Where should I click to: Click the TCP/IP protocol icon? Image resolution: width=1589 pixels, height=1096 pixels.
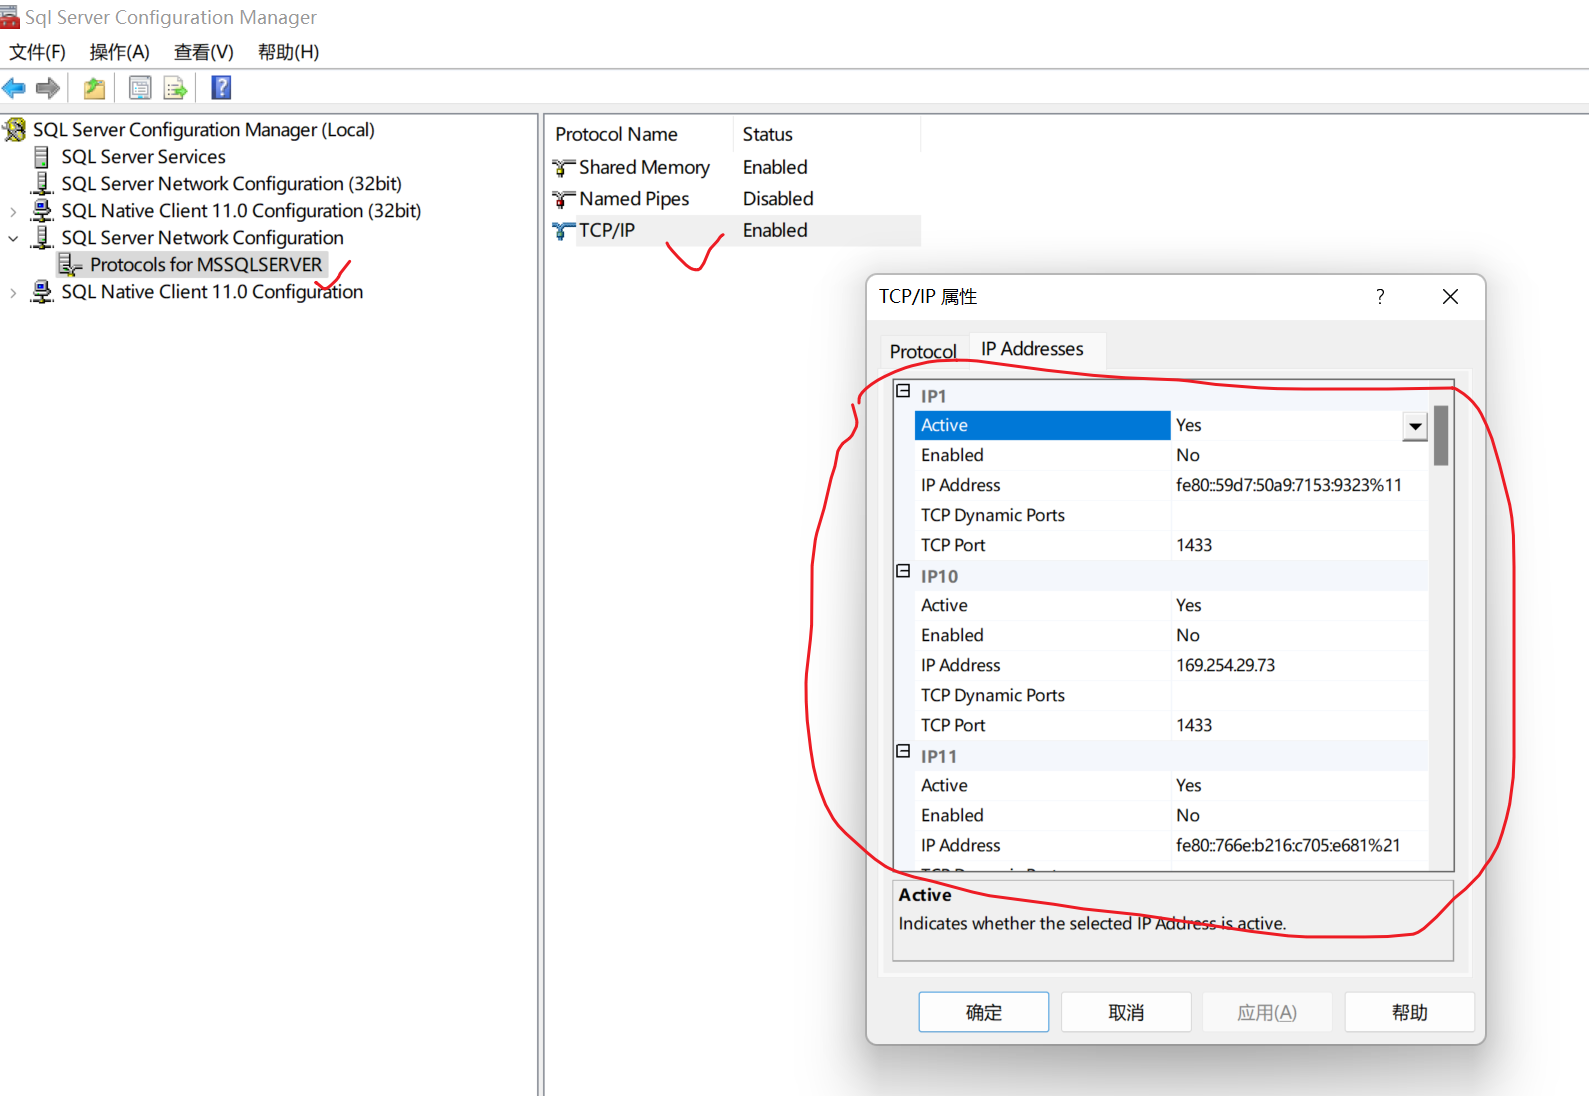pyautogui.click(x=564, y=231)
